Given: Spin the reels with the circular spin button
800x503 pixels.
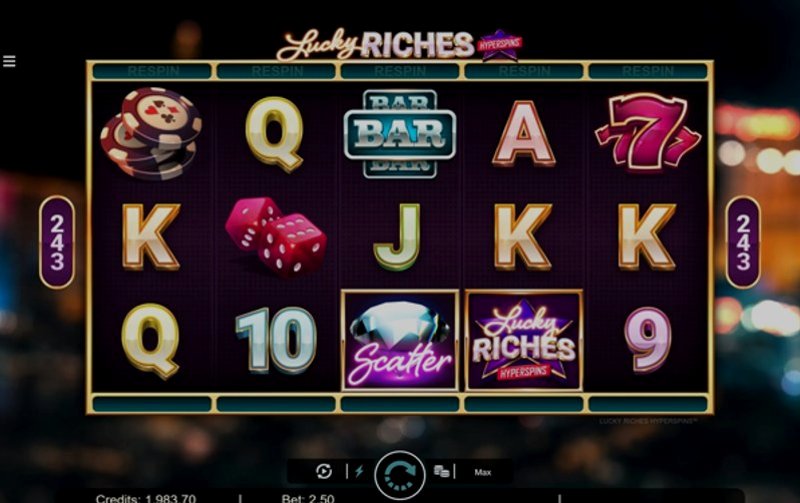Looking at the screenshot, I should 399,475.
